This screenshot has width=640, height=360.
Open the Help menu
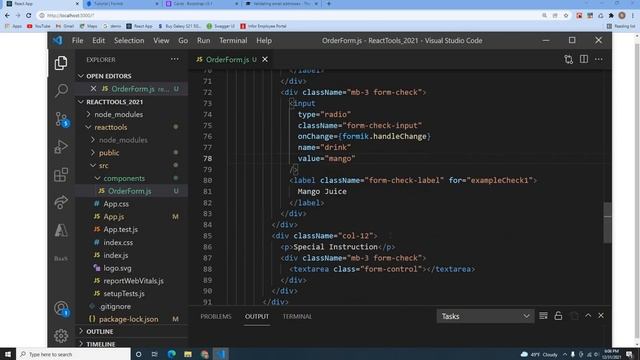(x=264, y=40)
